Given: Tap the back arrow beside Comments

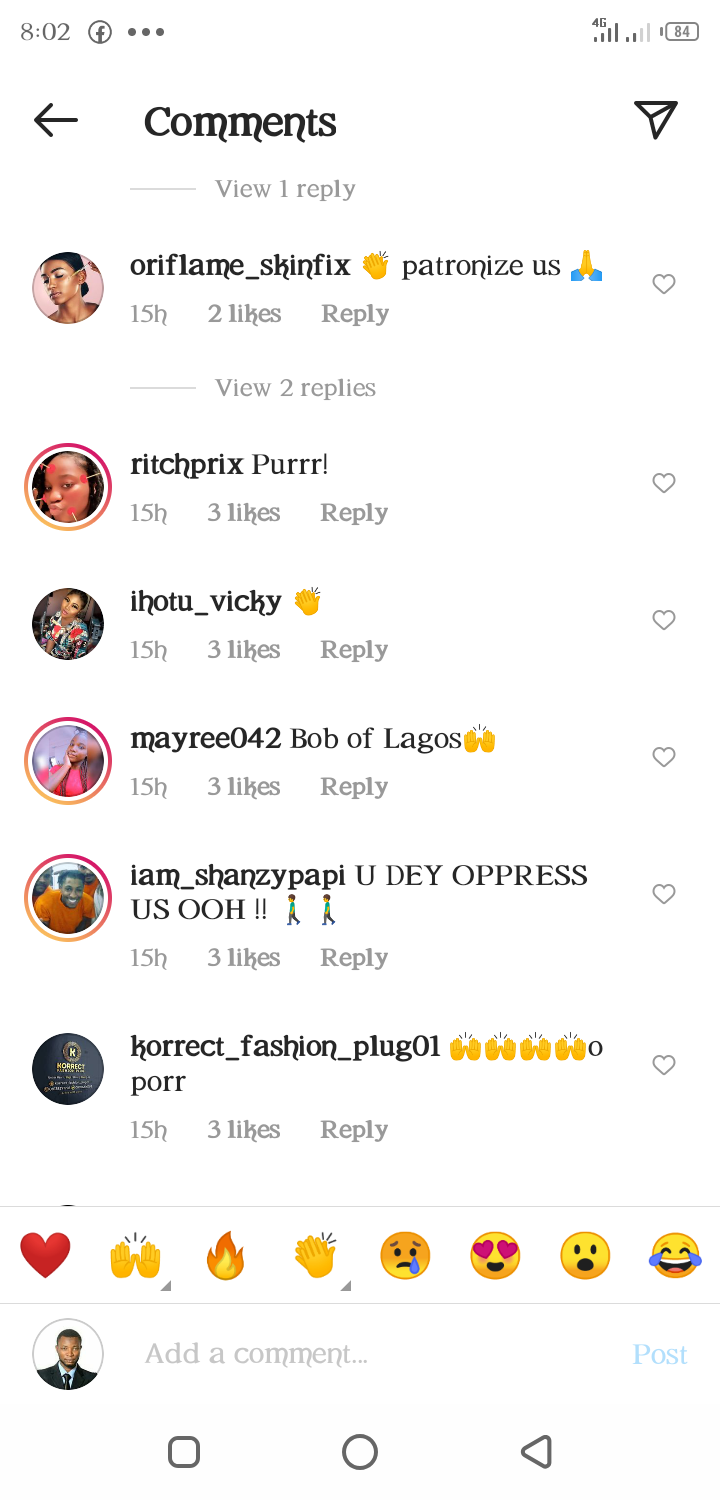Looking at the screenshot, I should point(56,121).
